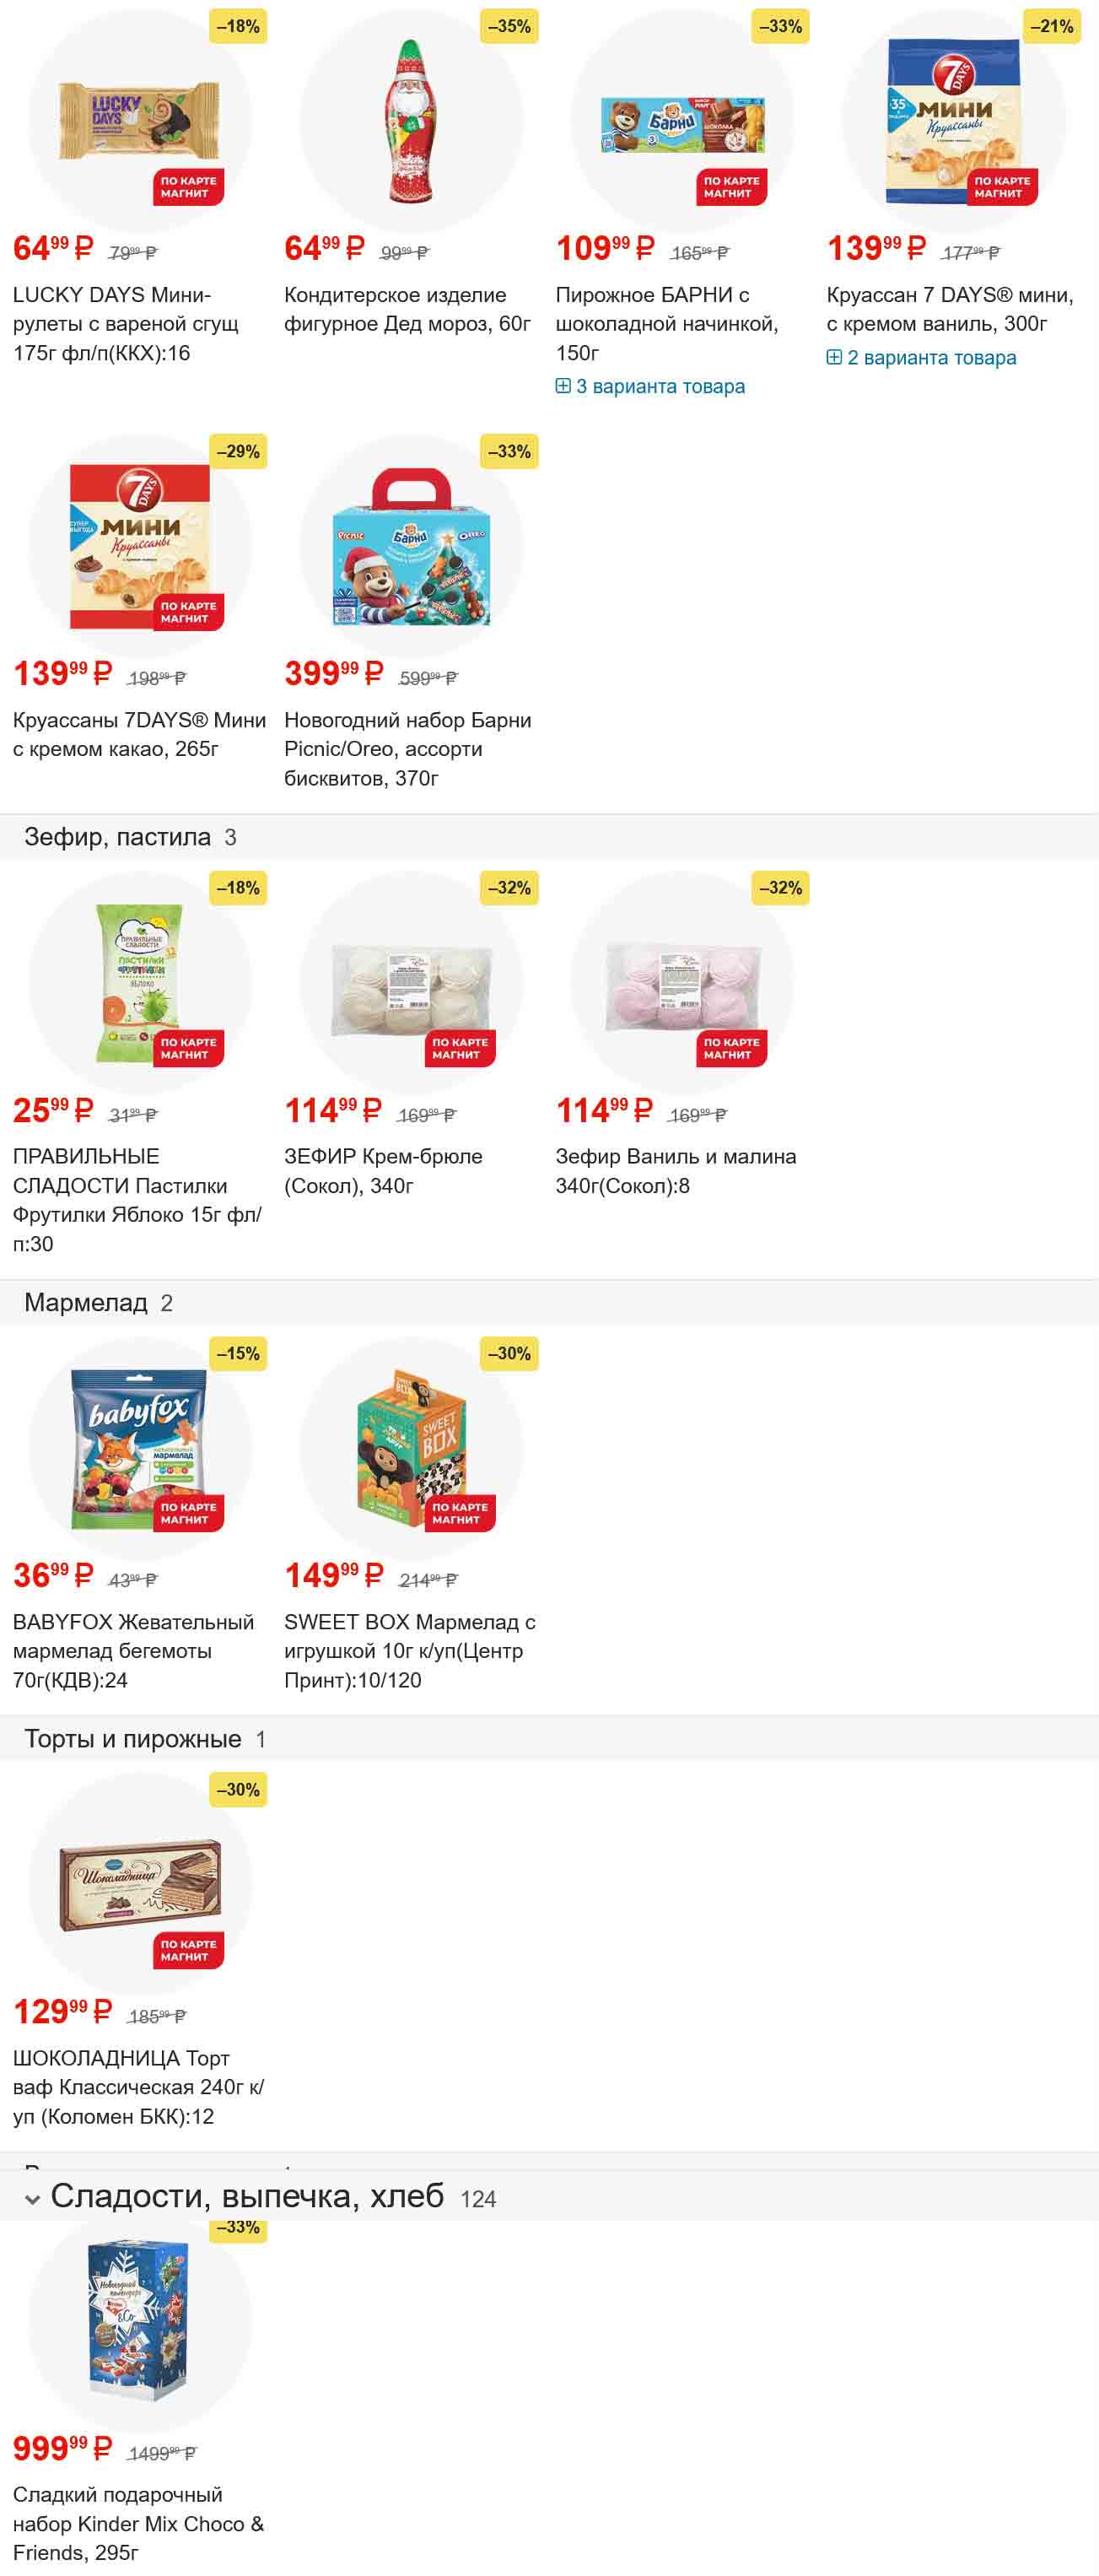Image resolution: width=1099 pixels, height=2576 pixels.
Task: Open the Мармелад category header
Action: pos(86,1302)
